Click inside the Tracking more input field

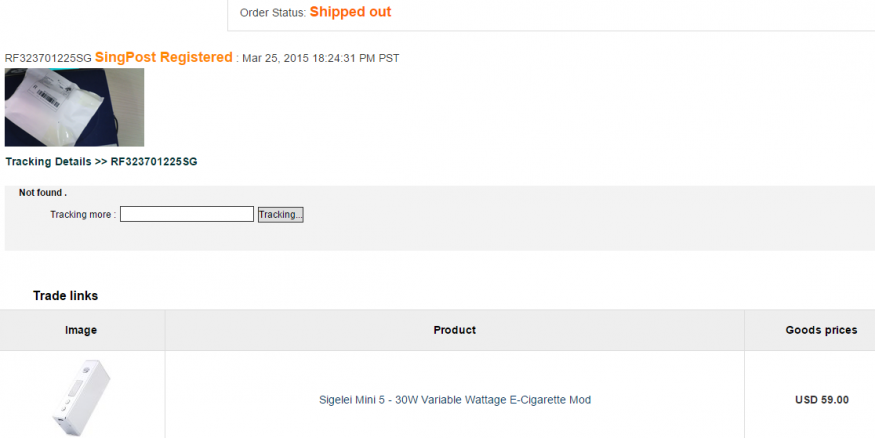click(x=186, y=214)
